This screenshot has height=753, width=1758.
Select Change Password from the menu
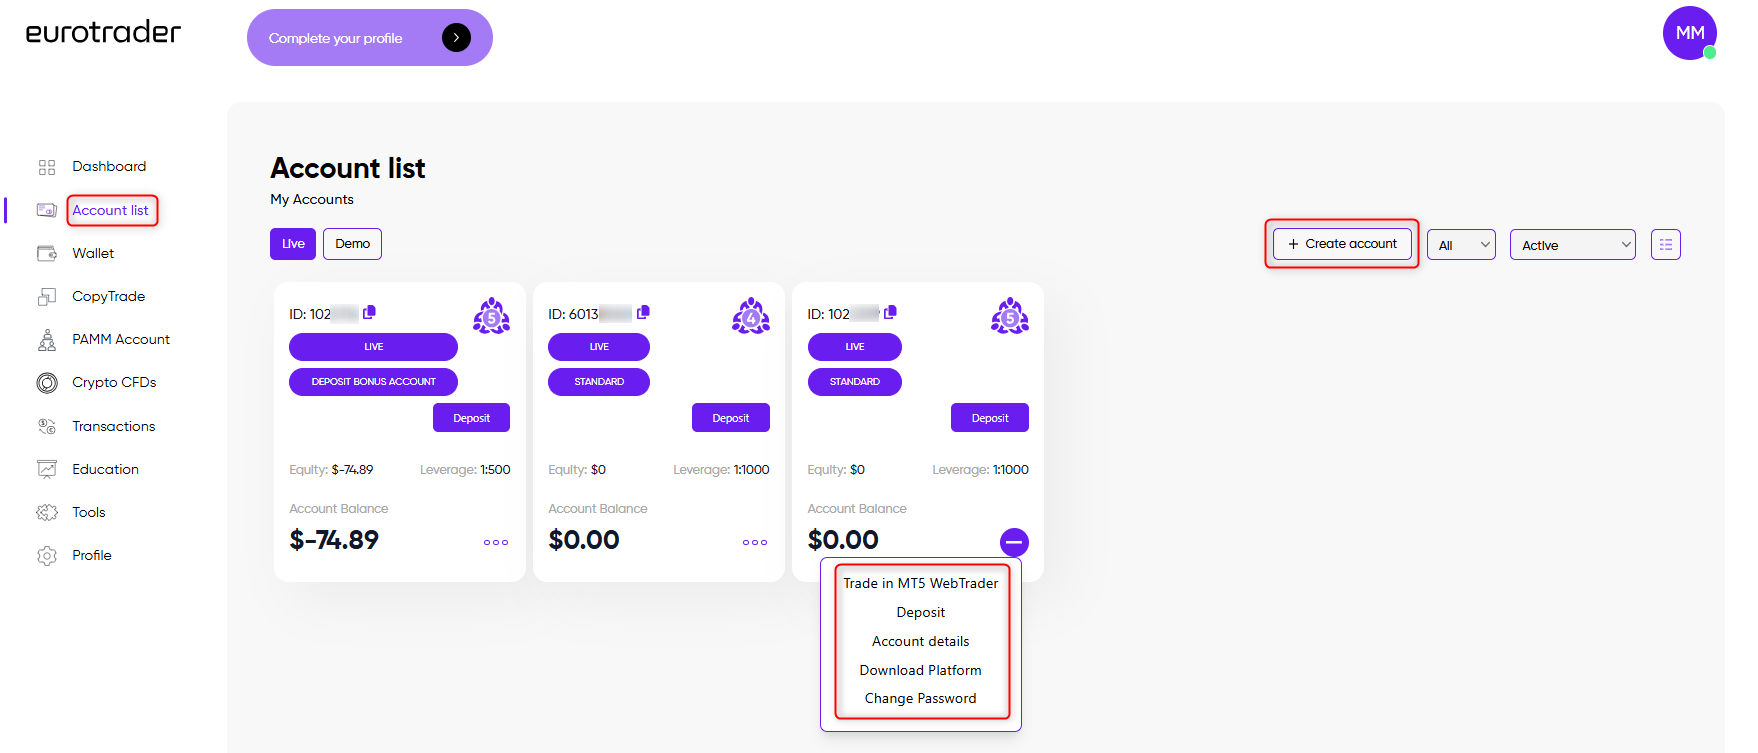[920, 698]
